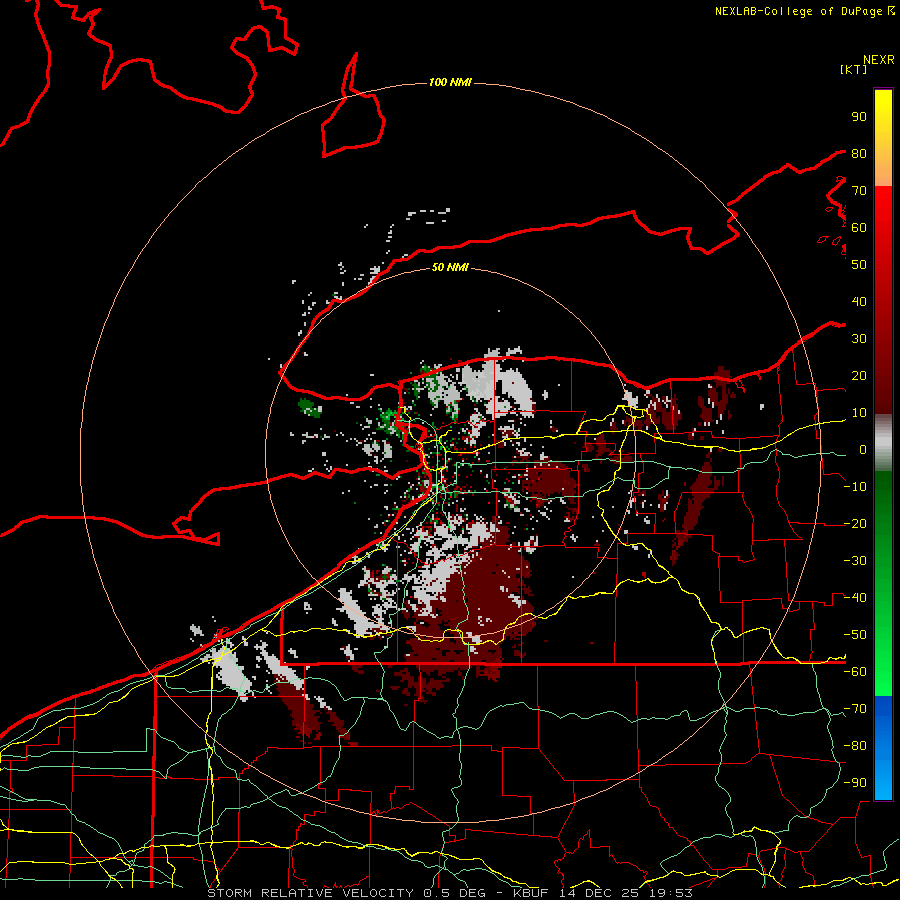Click the 70 value on the velocity scale

coord(859,191)
